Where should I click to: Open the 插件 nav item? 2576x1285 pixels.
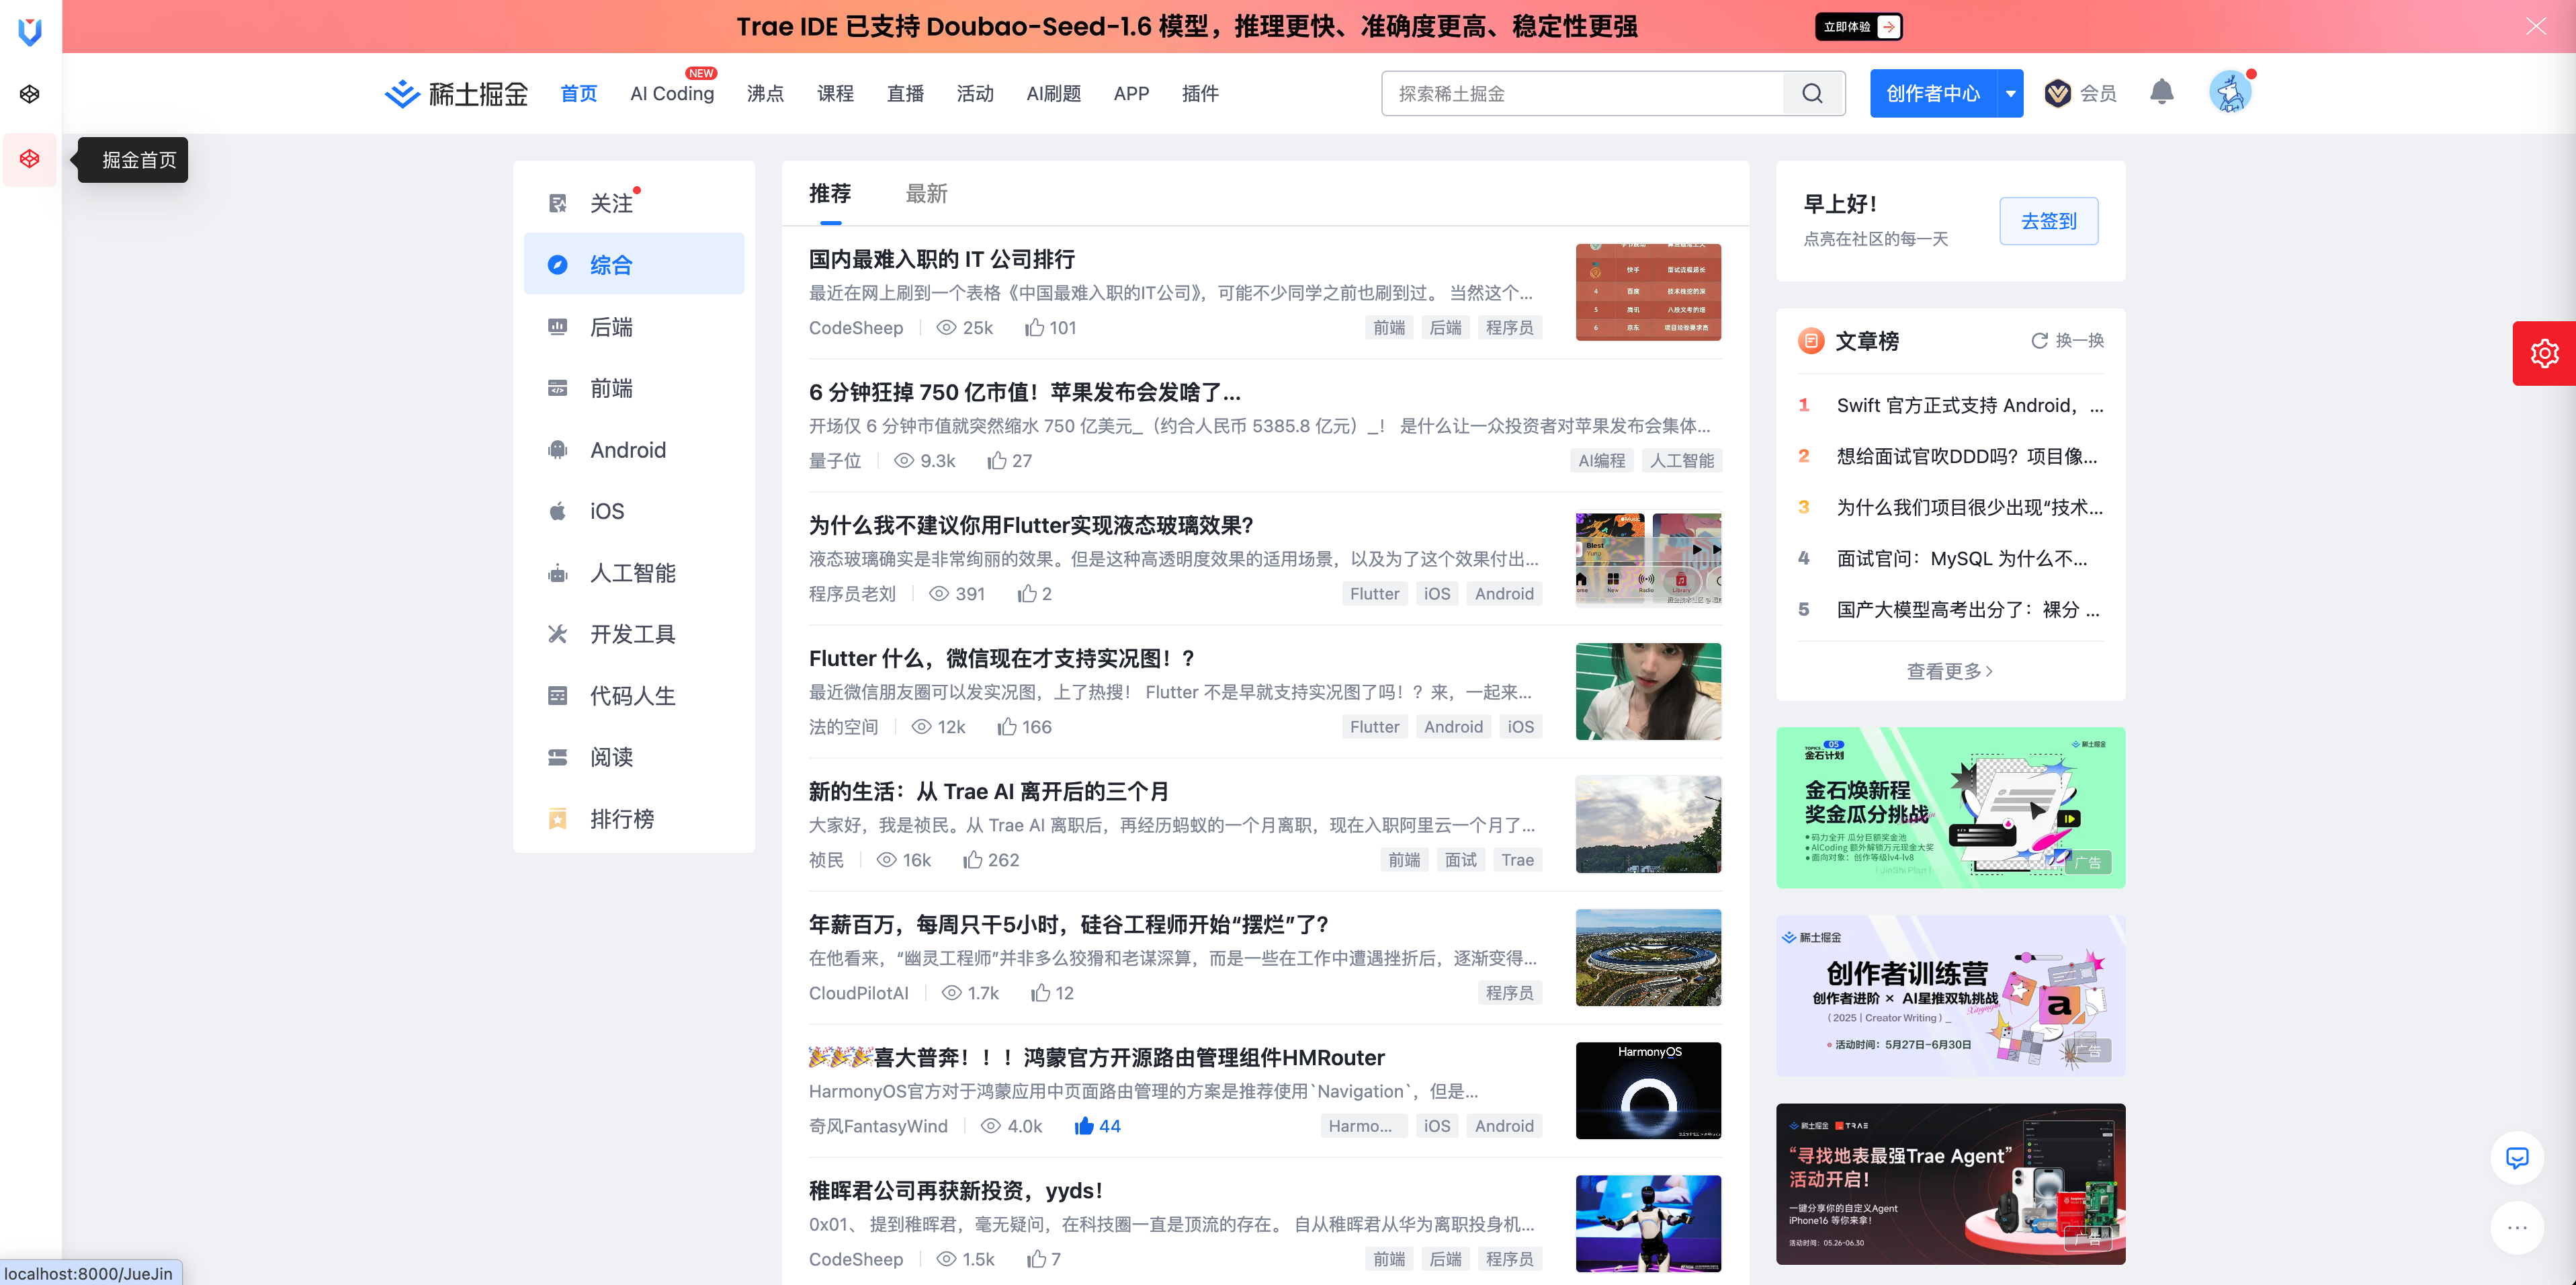click(x=1200, y=93)
